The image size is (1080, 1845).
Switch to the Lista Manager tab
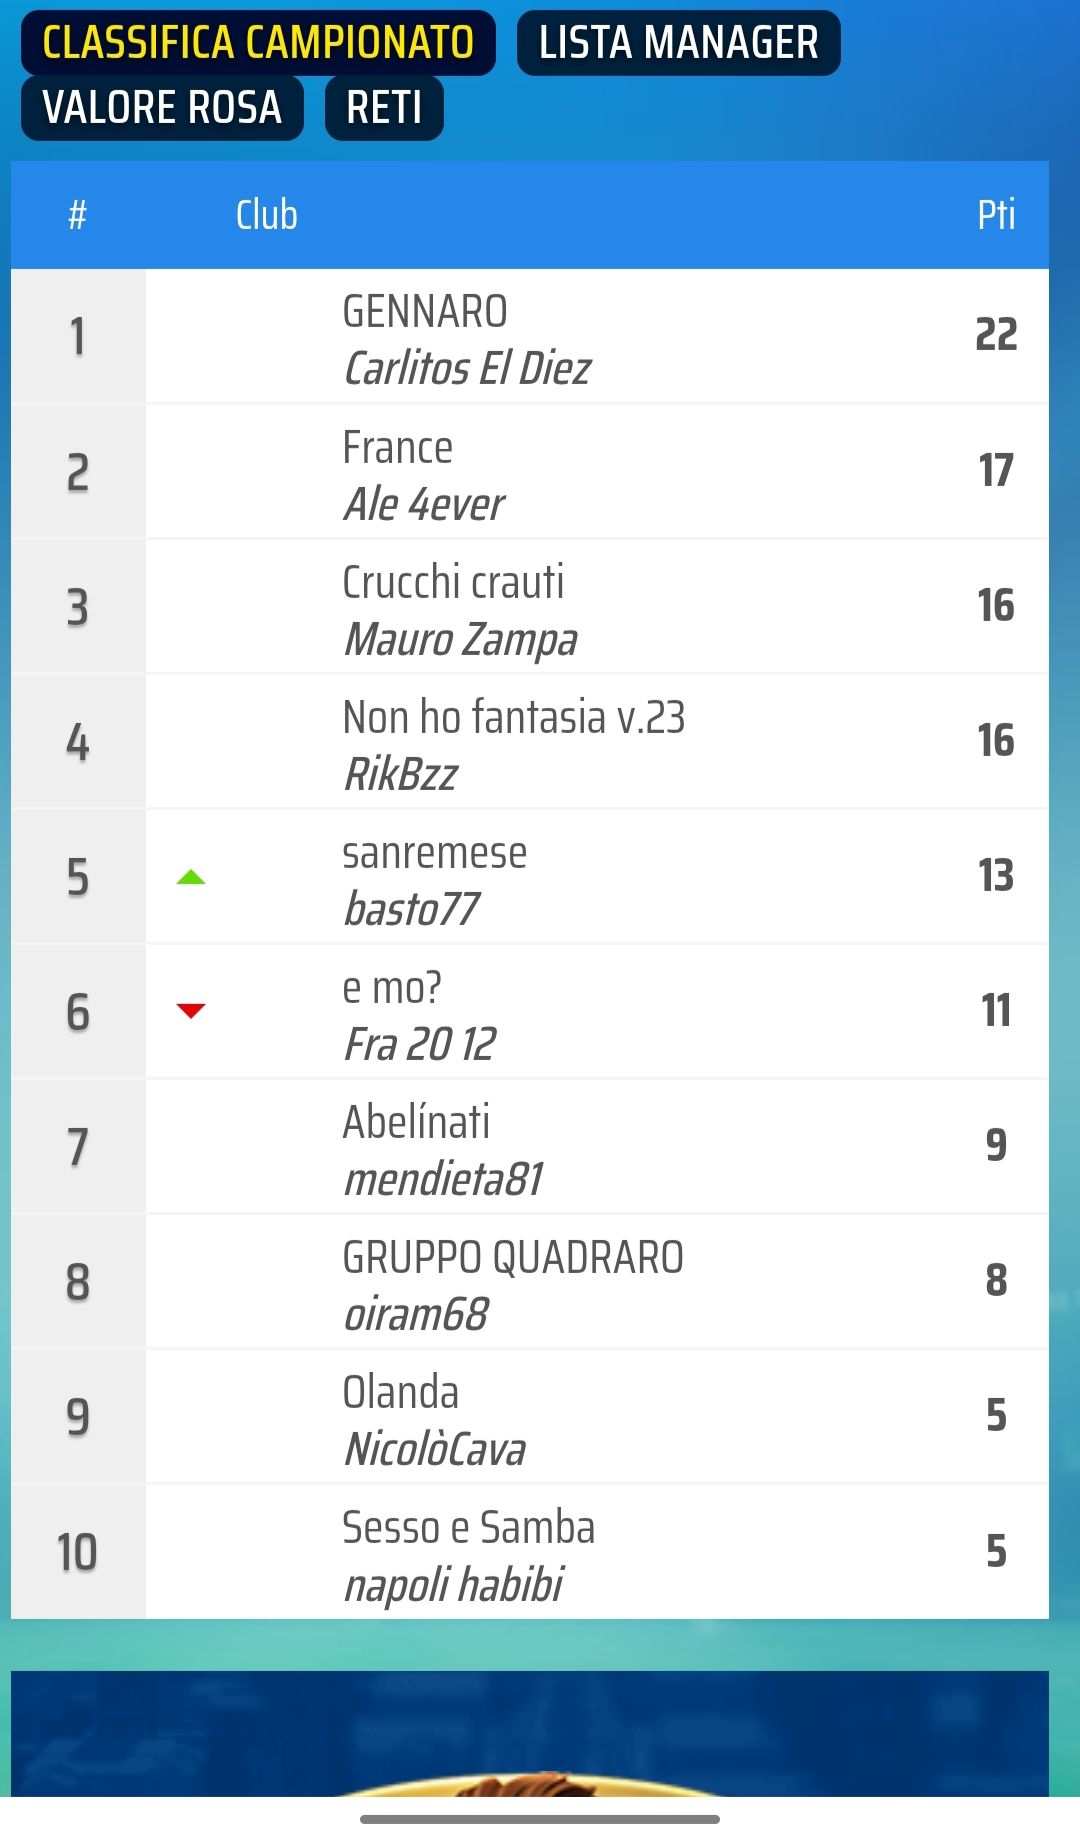(x=678, y=43)
